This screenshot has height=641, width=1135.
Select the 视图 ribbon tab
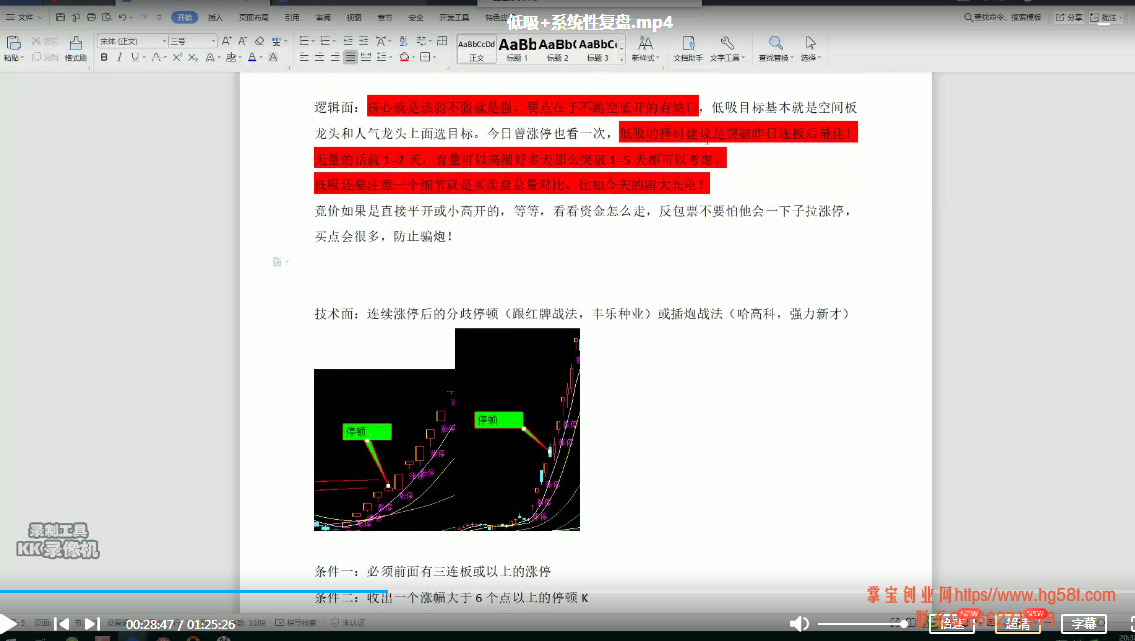tap(354, 17)
